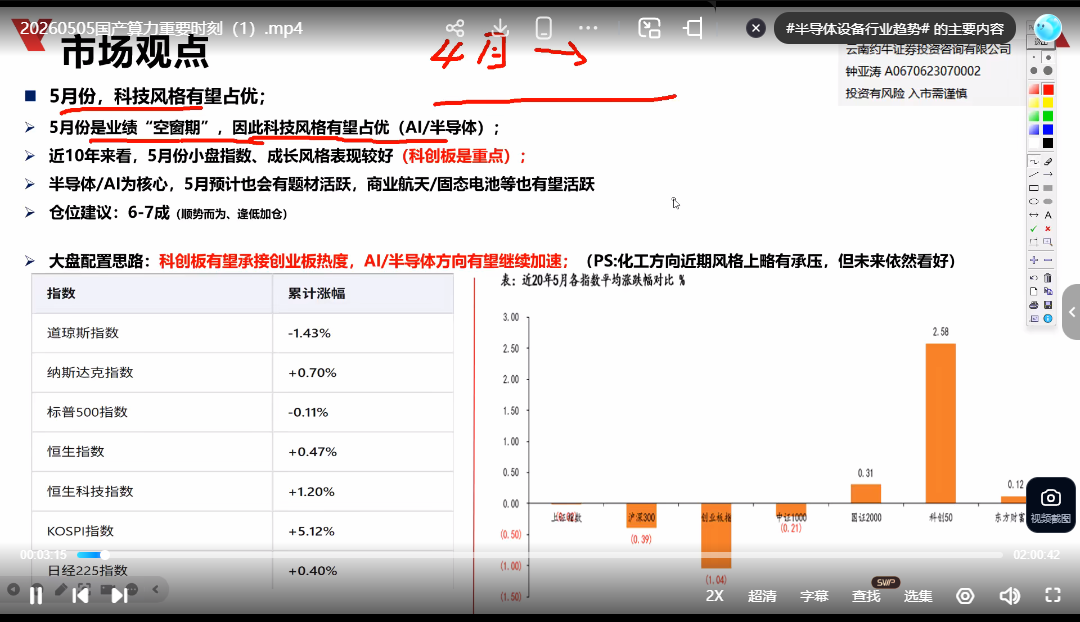Pause the video playback

36,595
